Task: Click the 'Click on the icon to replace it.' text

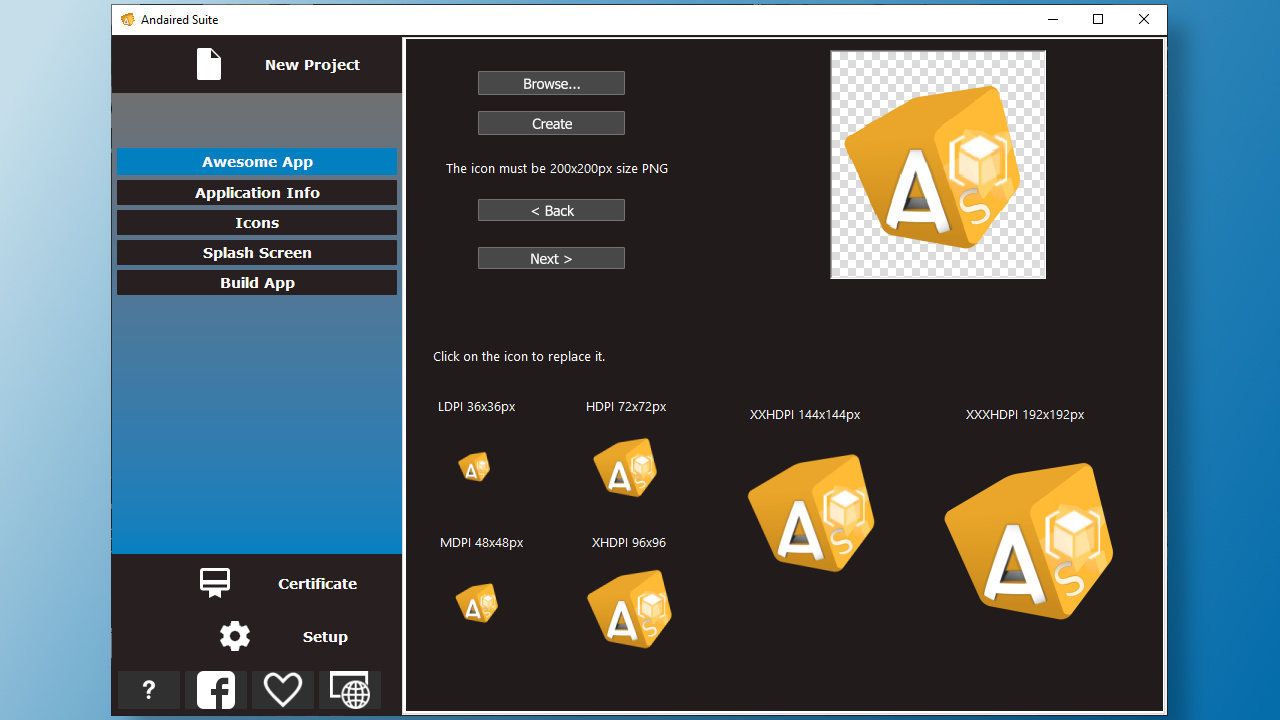Action: [x=519, y=357]
